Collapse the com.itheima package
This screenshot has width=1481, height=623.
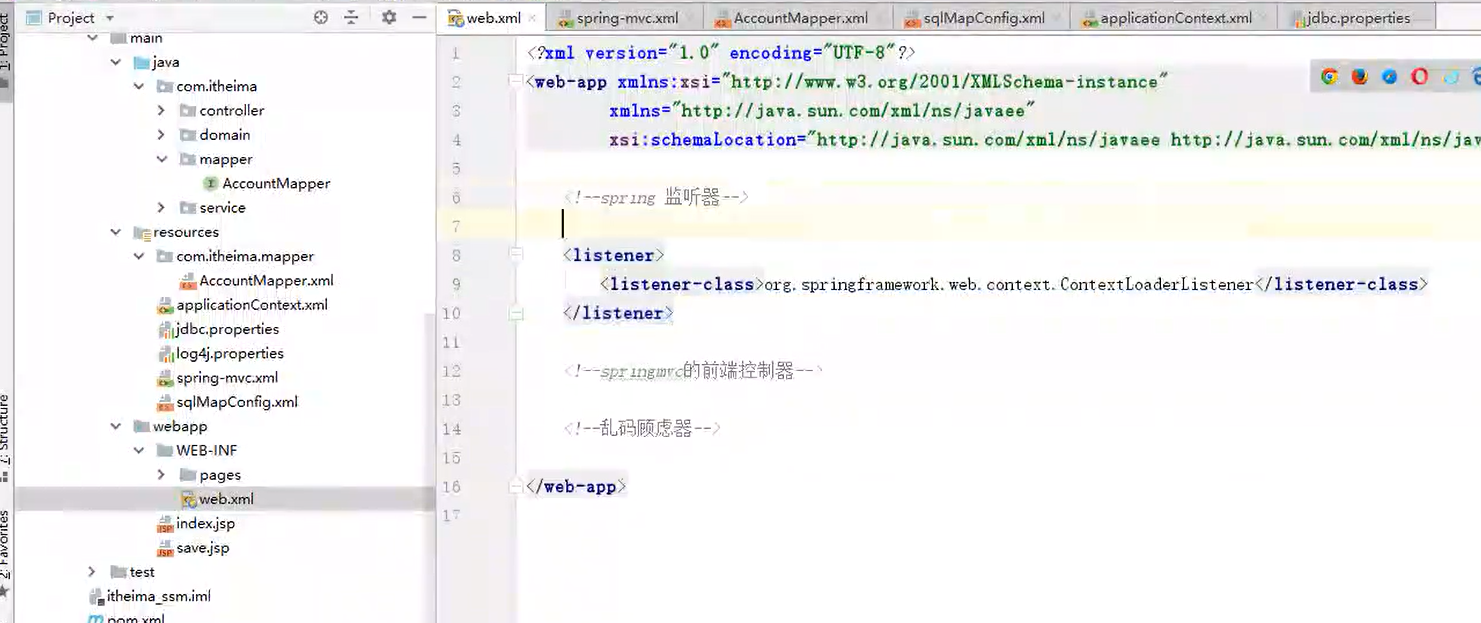pyautogui.click(x=139, y=86)
